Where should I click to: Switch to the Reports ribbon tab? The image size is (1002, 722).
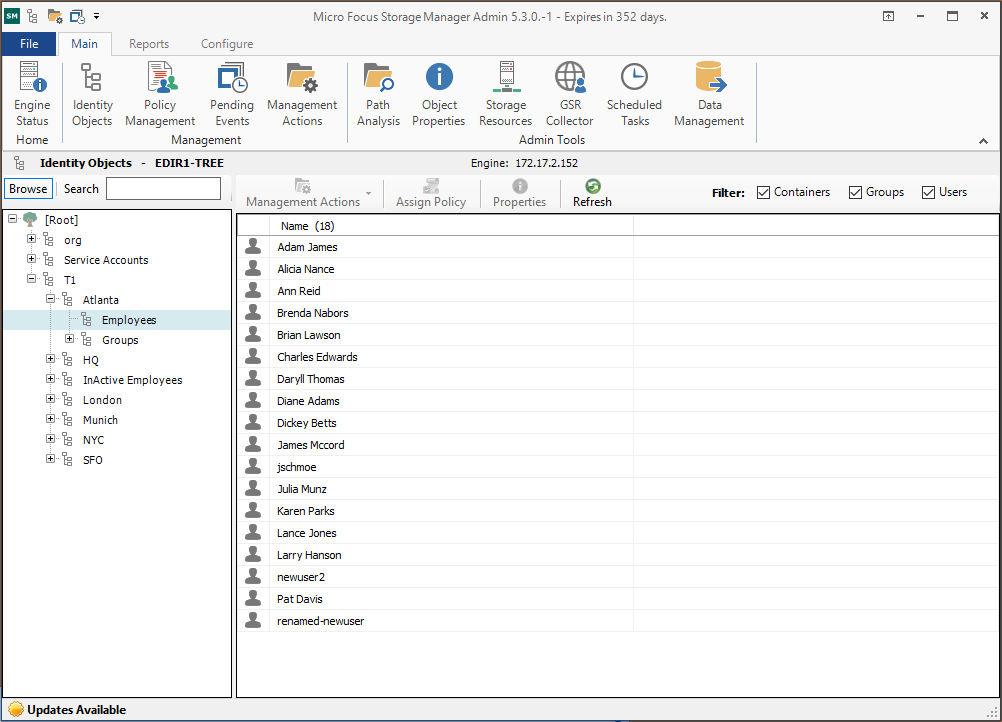coord(149,44)
